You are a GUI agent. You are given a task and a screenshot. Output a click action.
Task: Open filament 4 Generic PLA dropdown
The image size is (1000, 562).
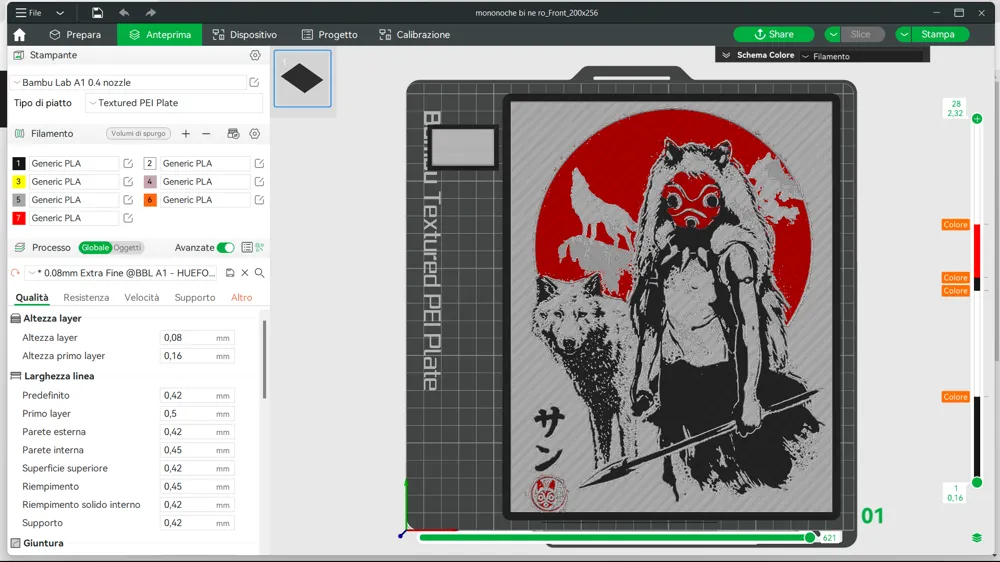coord(205,182)
